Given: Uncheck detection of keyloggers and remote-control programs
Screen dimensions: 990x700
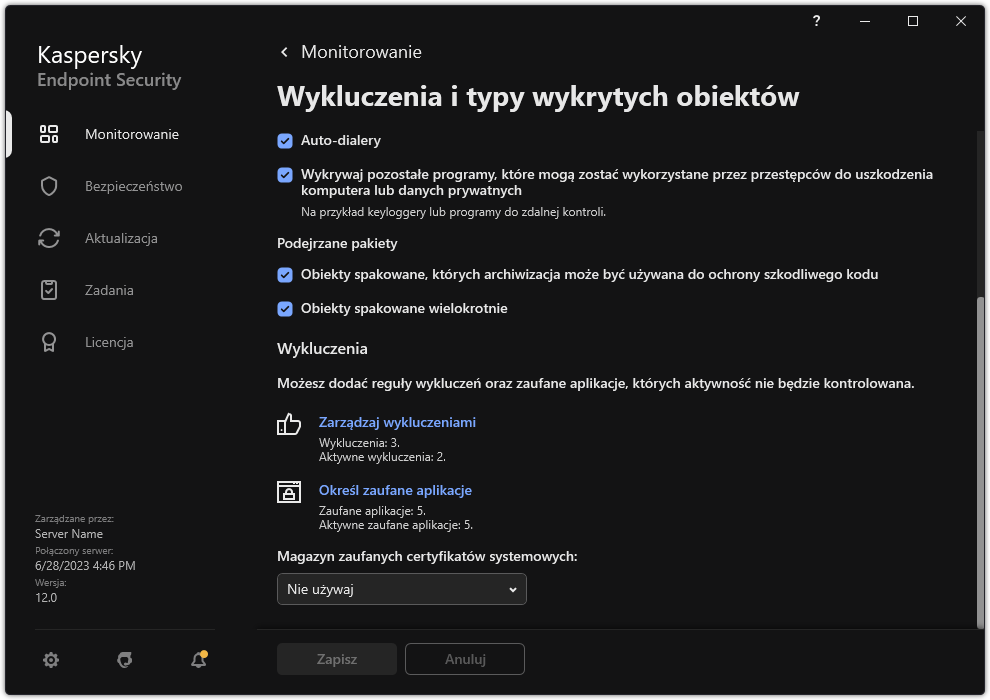Looking at the screenshot, I should 284,173.
